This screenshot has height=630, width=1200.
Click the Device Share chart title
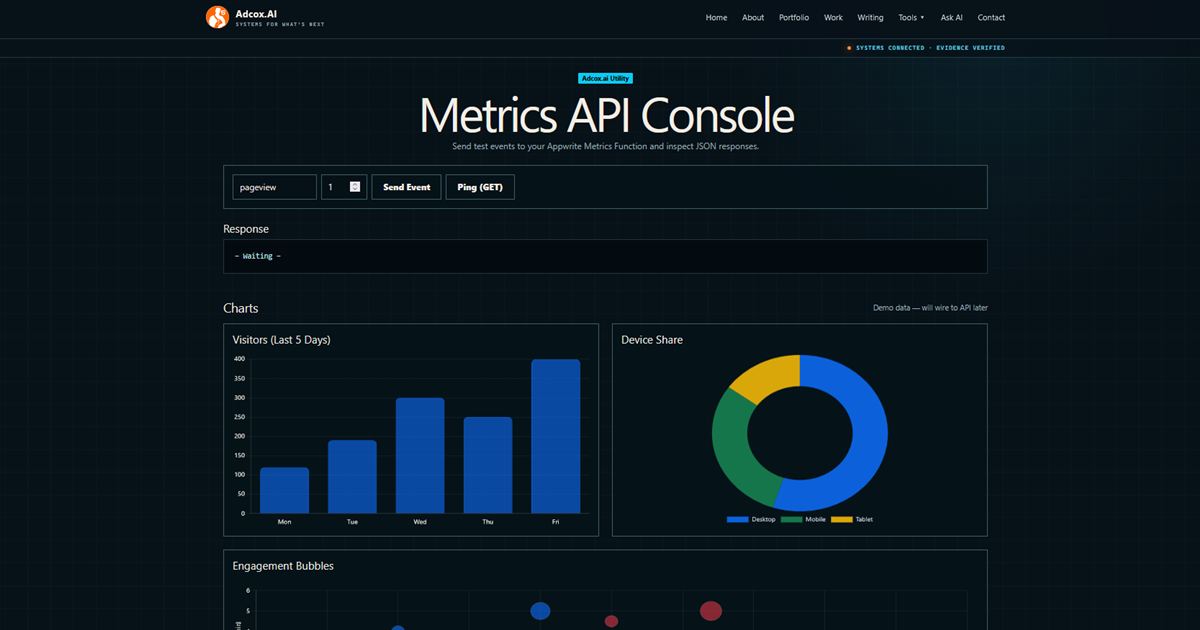(652, 340)
